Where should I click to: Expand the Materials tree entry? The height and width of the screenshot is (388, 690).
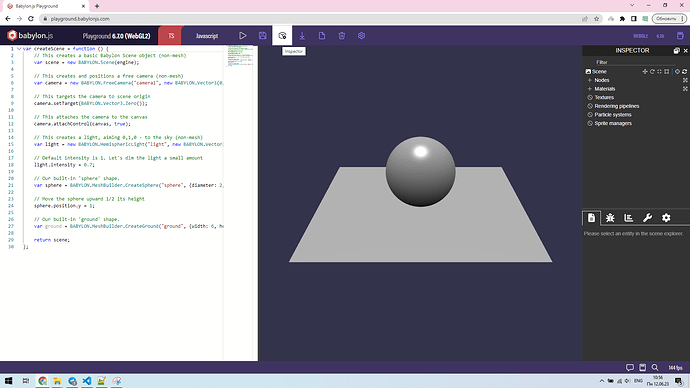coord(590,89)
